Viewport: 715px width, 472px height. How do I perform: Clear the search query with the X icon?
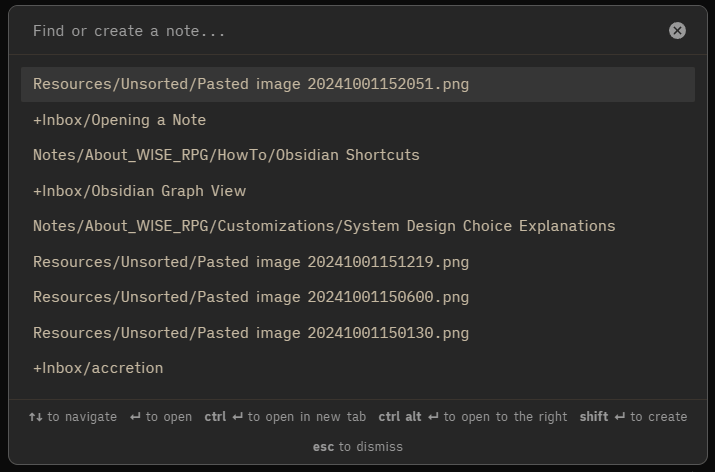click(677, 31)
